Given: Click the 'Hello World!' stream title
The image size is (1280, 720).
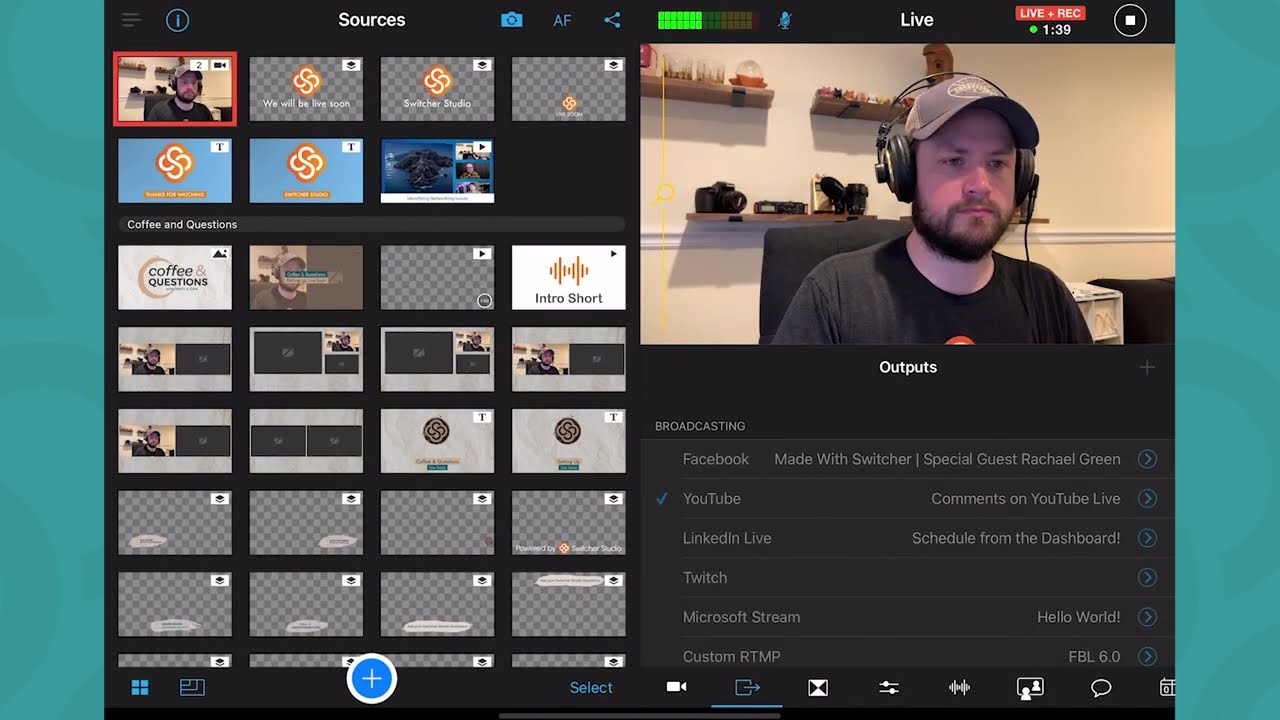Looking at the screenshot, I should pos(1078,617).
